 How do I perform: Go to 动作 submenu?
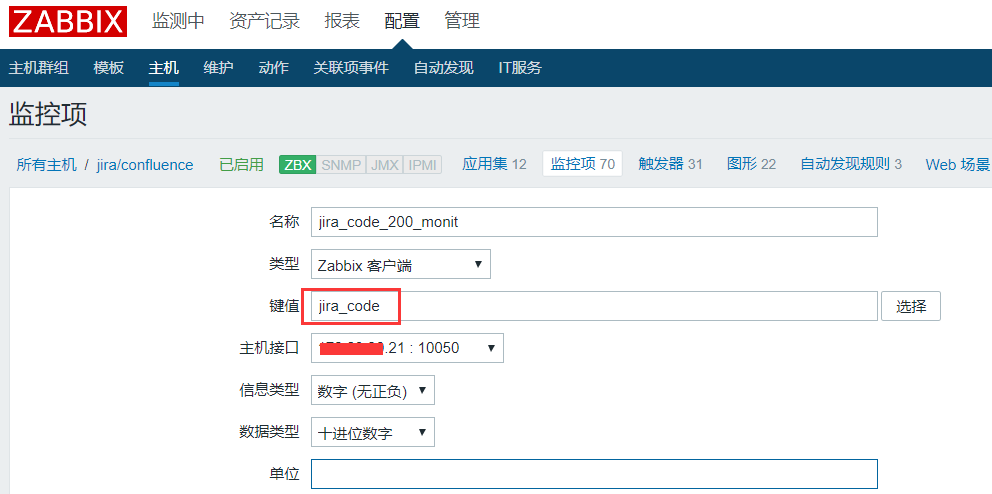click(x=274, y=68)
